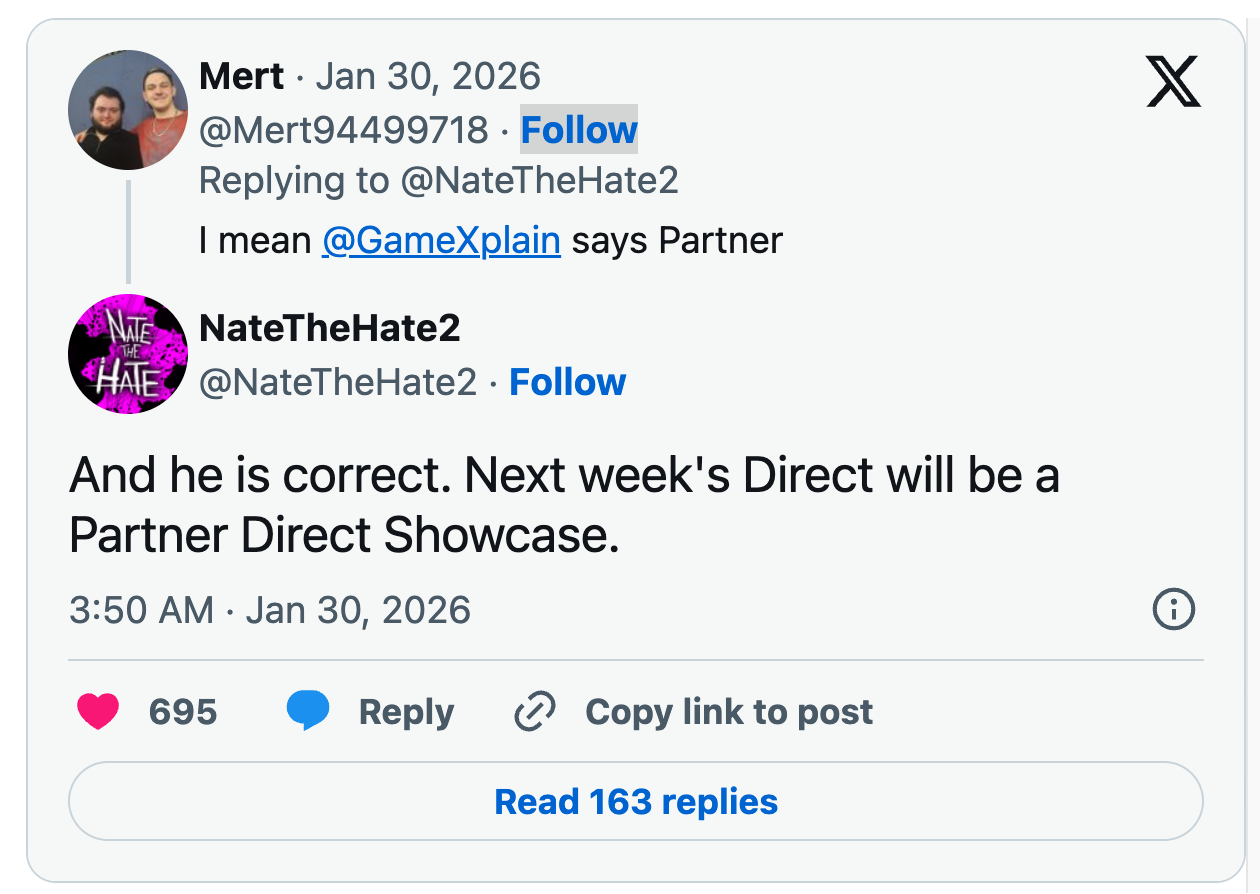Follow the Mert account
The height and width of the screenshot is (894, 1260).
coord(579,130)
